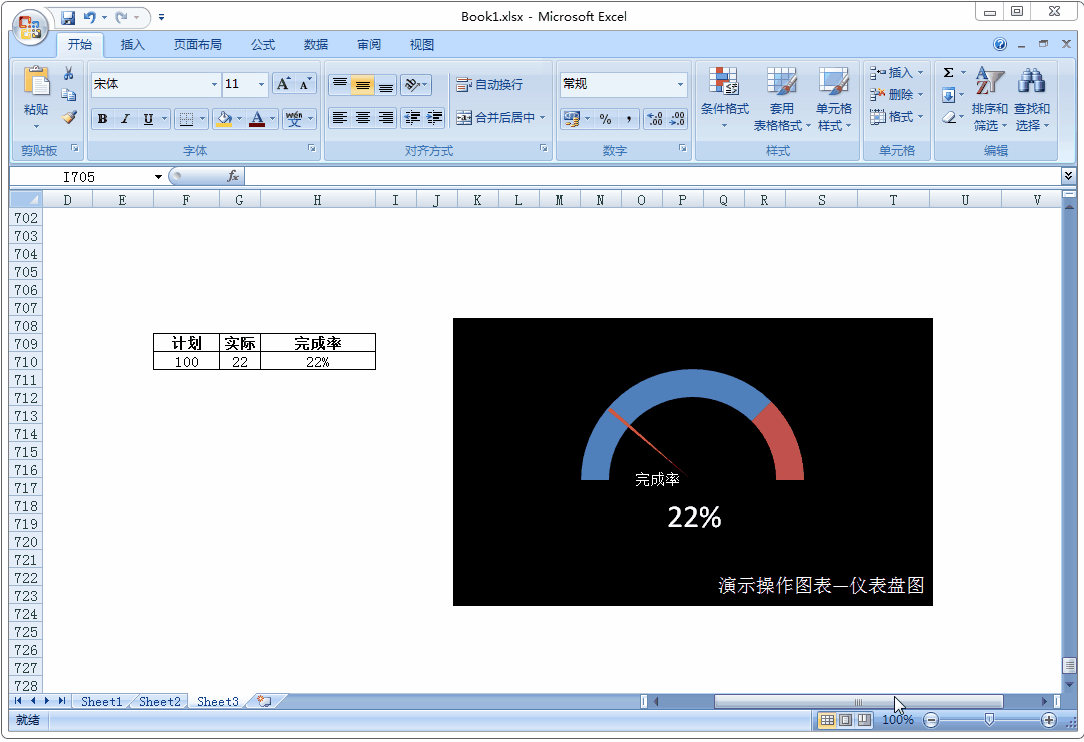Switch to the 数据 ribbon tab
1084x742 pixels.
coord(316,45)
